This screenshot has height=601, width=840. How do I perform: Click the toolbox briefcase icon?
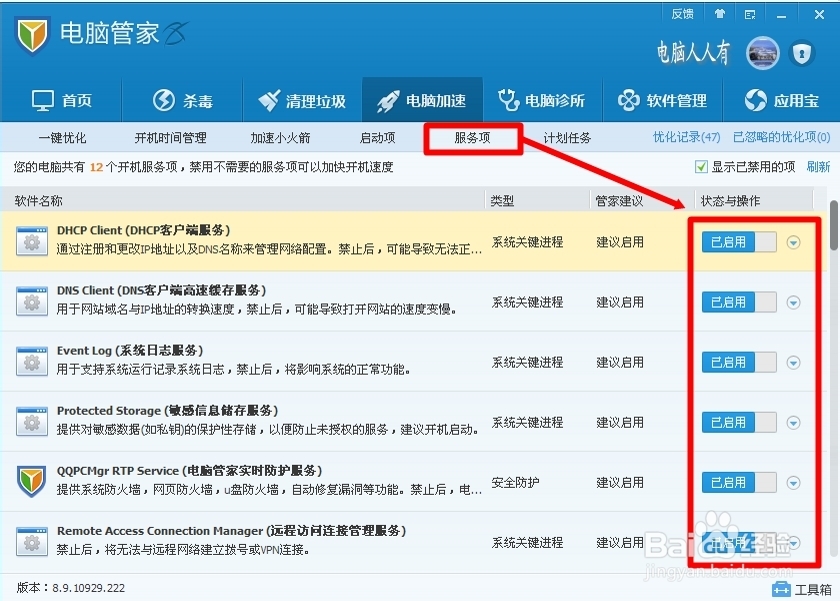point(781,589)
